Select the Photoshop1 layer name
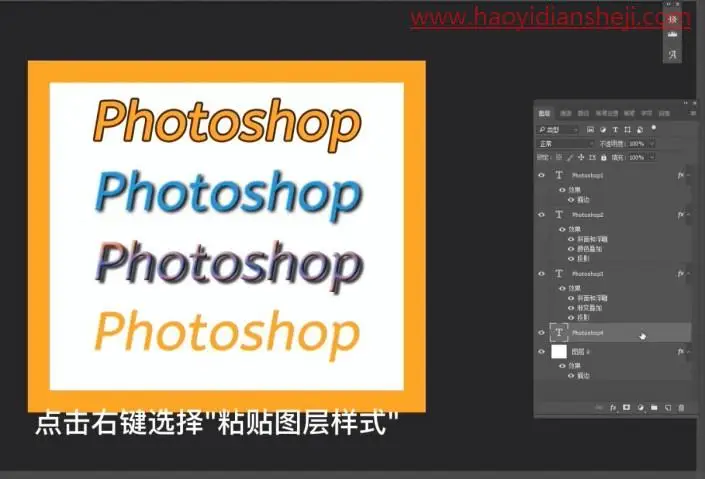 click(588, 175)
